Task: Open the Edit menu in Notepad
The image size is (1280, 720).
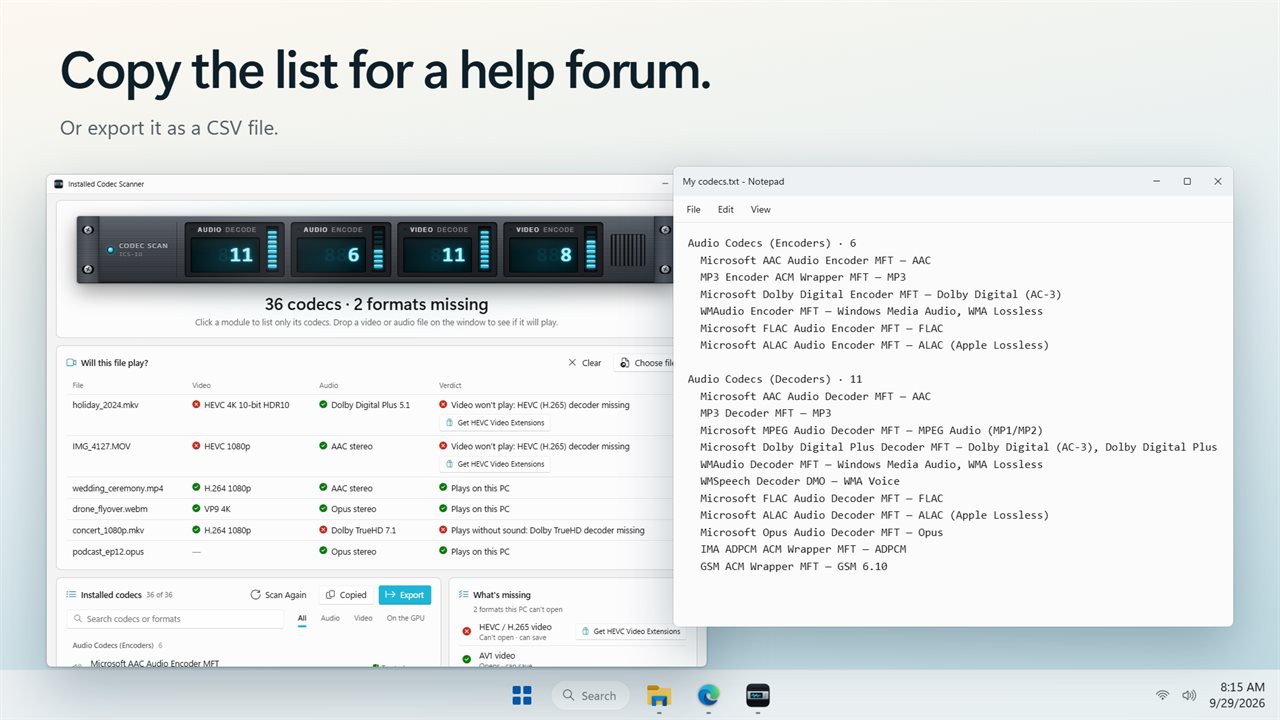Action: 726,210
